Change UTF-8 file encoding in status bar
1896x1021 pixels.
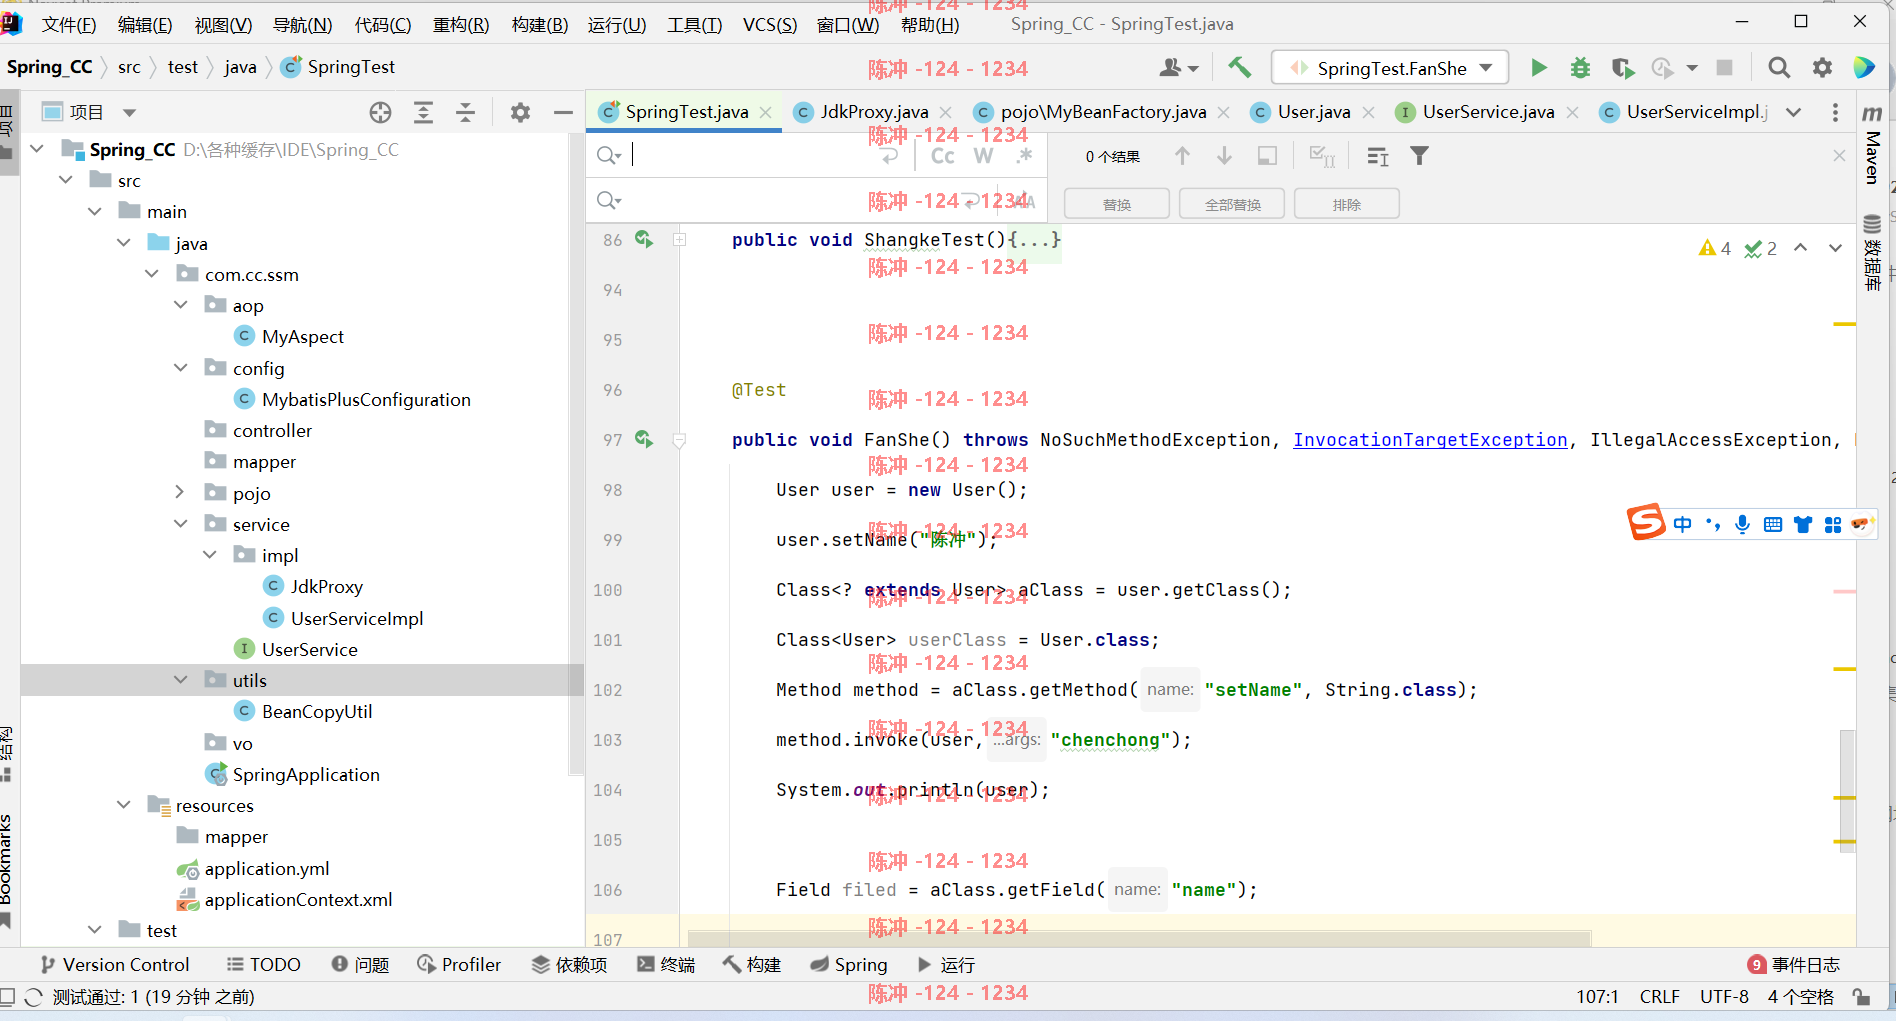coord(1724,996)
